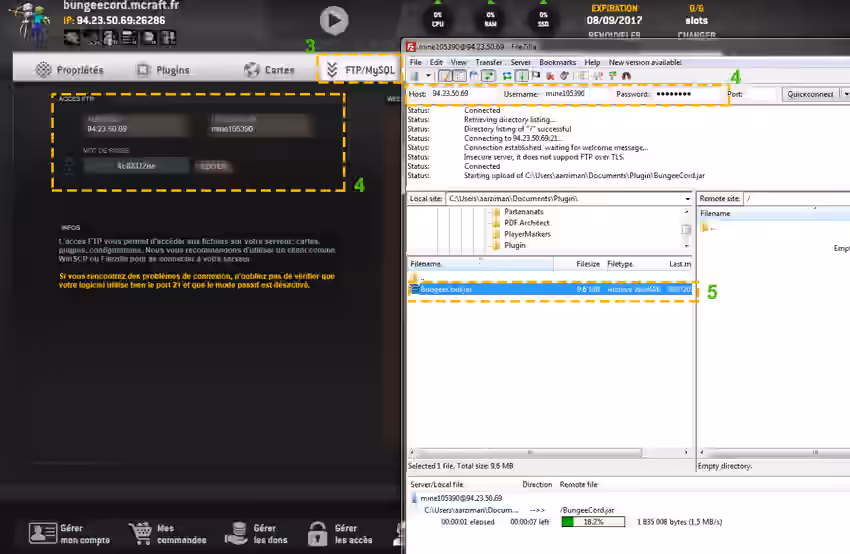This screenshot has height=554, width=850.
Task: Open the Help menu
Action: pyautogui.click(x=592, y=62)
